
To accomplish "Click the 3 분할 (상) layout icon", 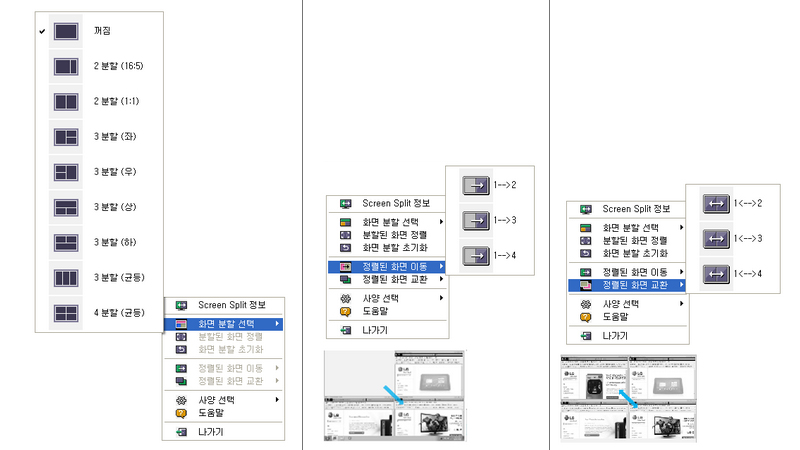I will 66,208.
